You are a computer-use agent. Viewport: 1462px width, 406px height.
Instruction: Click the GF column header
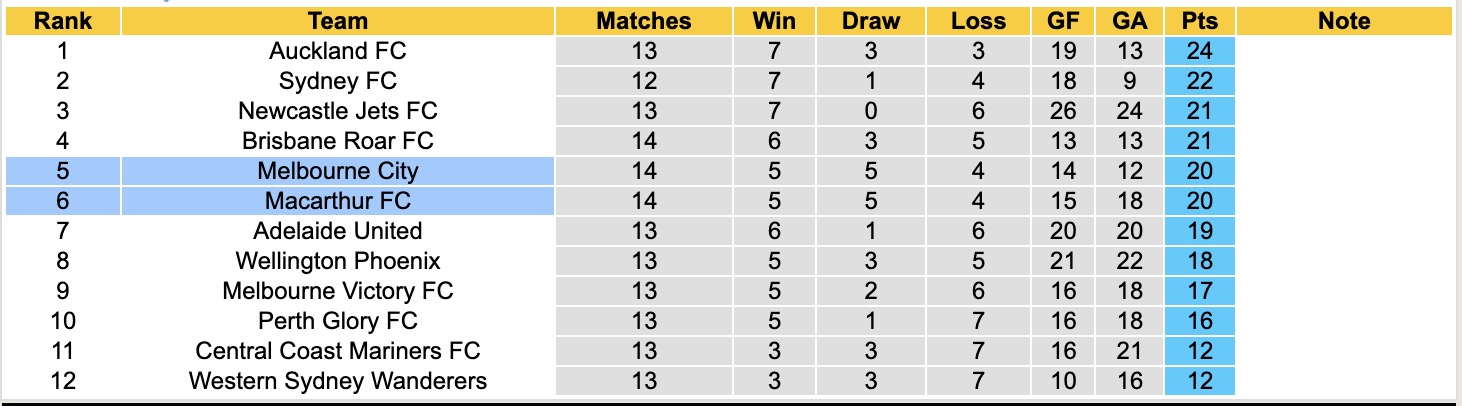1063,21
